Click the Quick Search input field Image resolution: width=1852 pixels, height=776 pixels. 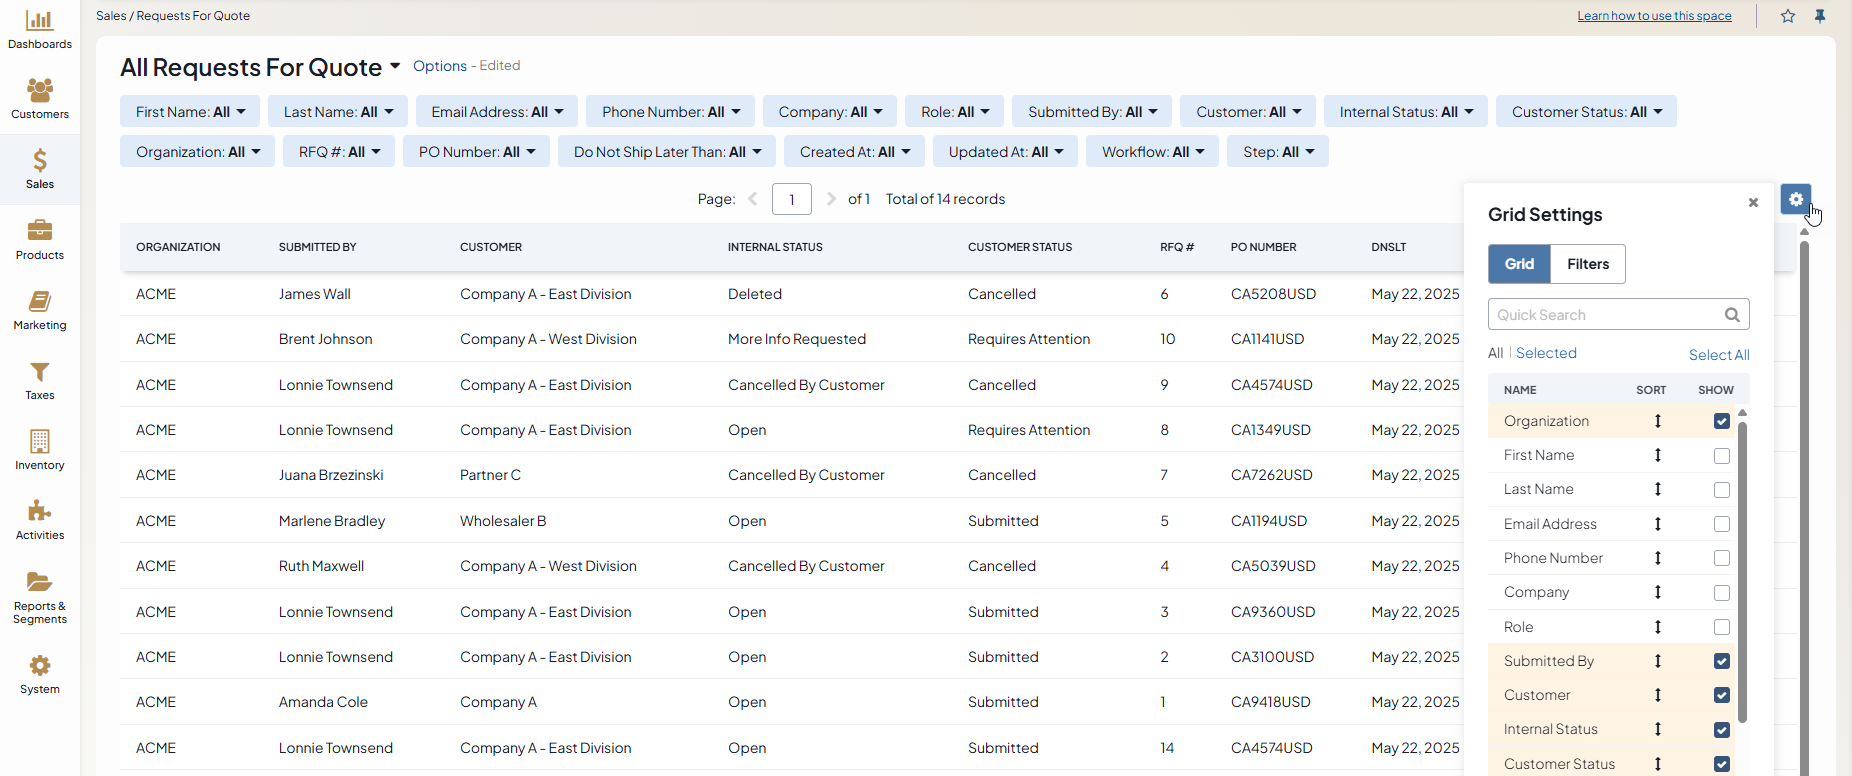pos(1606,315)
